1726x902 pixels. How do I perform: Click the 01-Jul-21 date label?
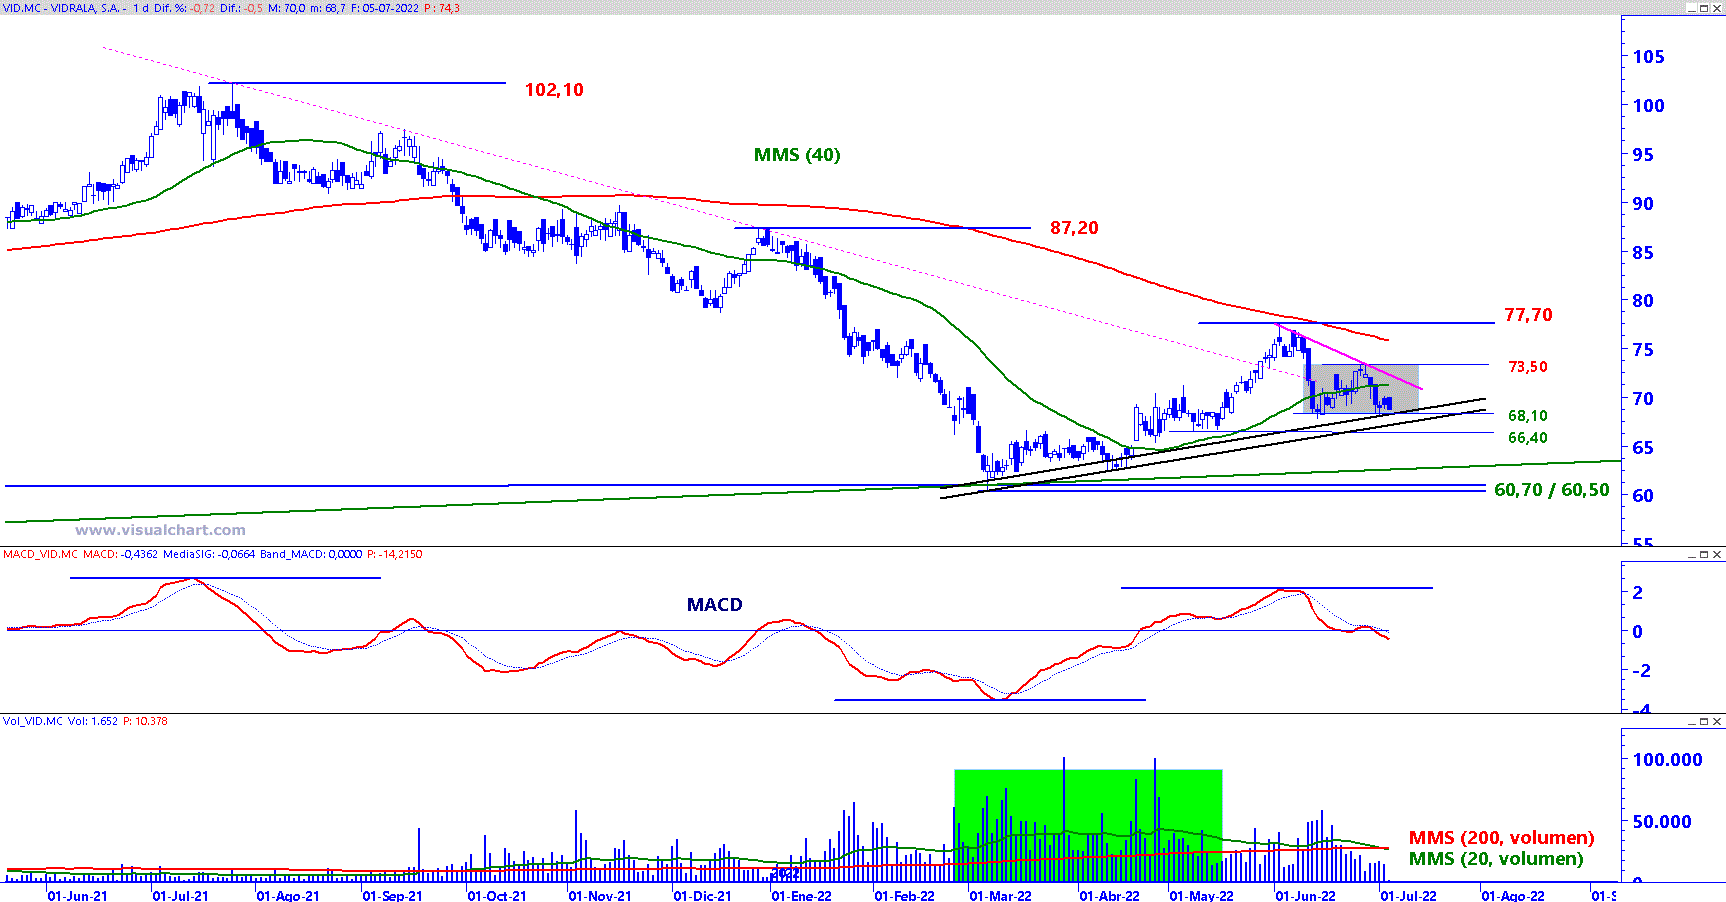(181, 896)
